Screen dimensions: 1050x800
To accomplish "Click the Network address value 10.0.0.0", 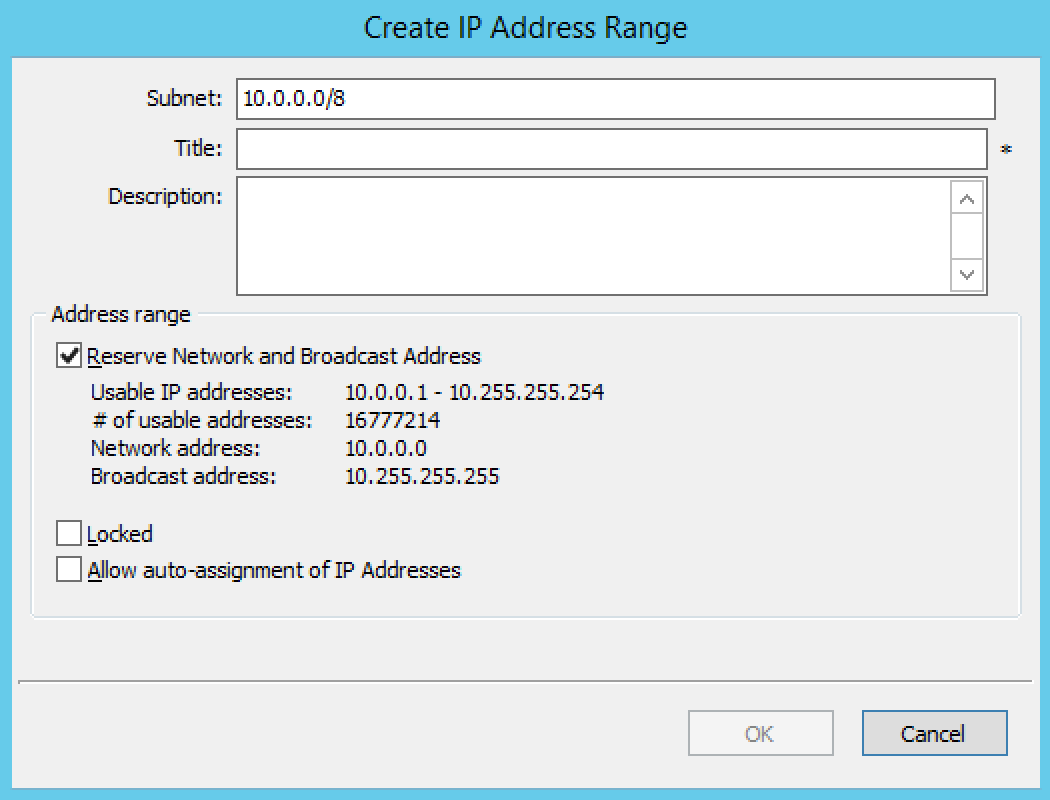I will pyautogui.click(x=385, y=448).
